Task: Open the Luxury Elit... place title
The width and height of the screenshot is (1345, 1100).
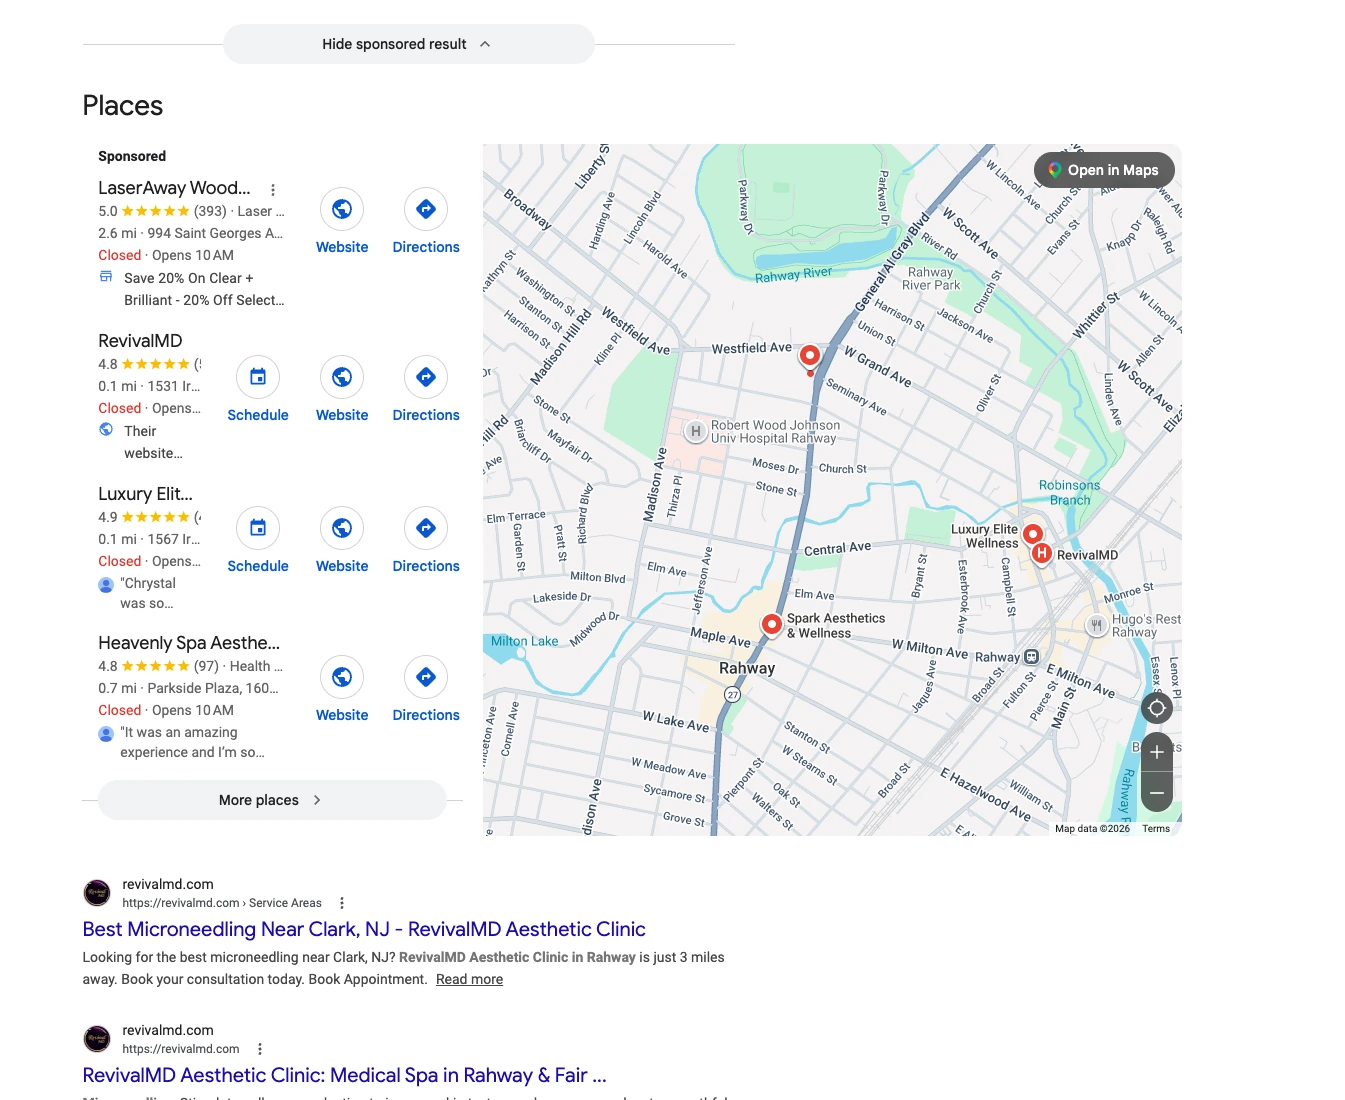Action: point(145,494)
